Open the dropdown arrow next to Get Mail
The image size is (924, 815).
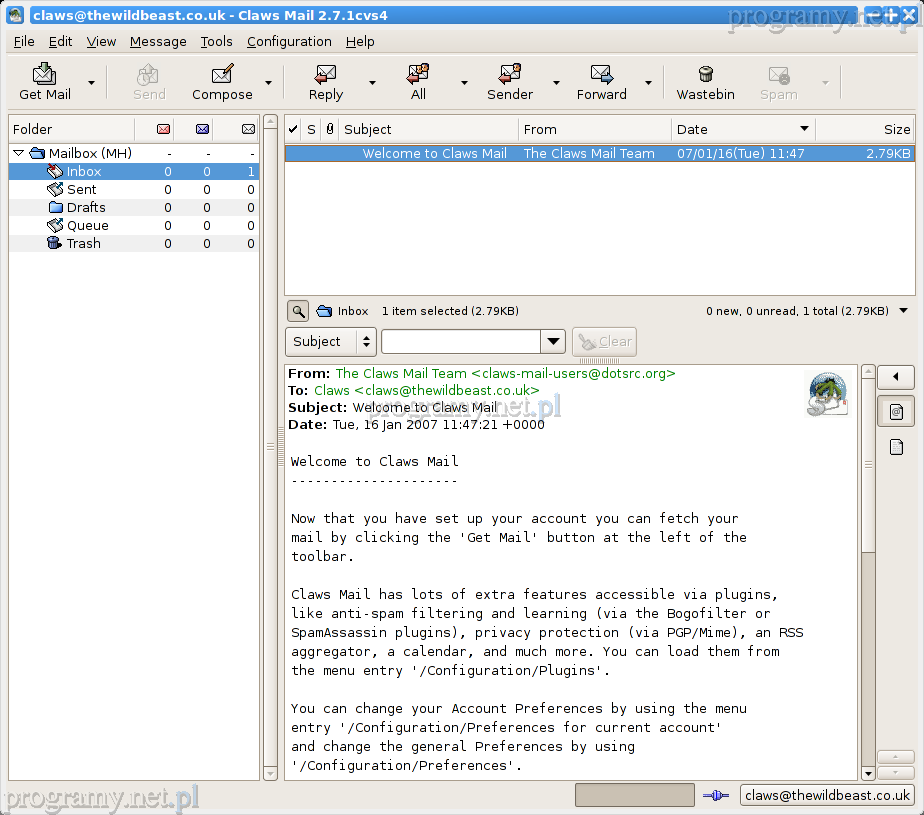[91, 83]
